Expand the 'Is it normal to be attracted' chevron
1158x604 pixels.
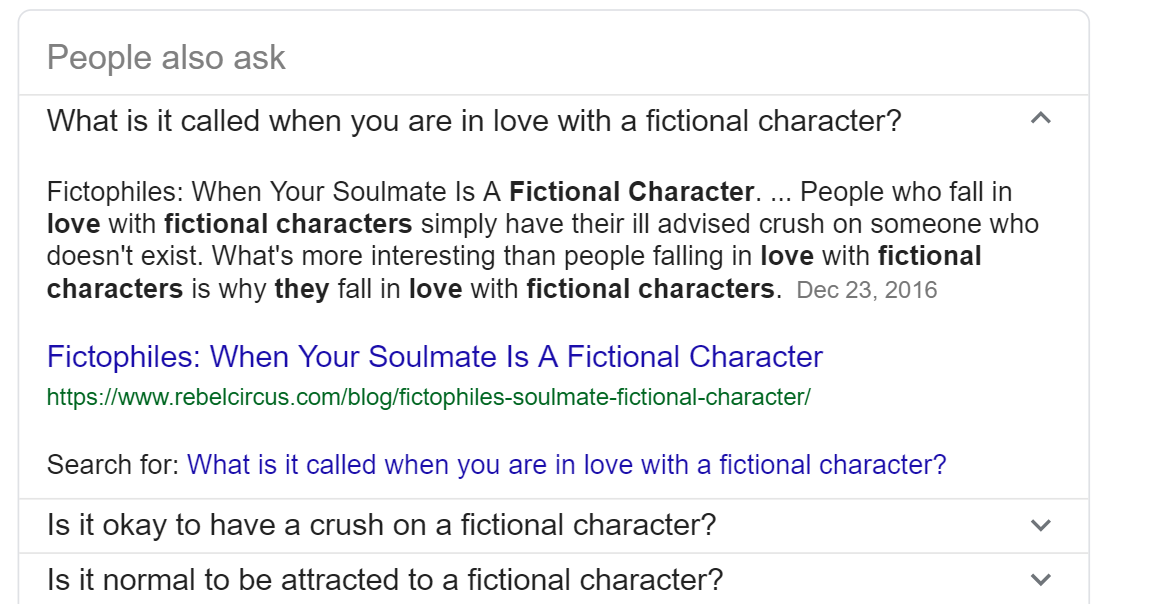[1040, 579]
